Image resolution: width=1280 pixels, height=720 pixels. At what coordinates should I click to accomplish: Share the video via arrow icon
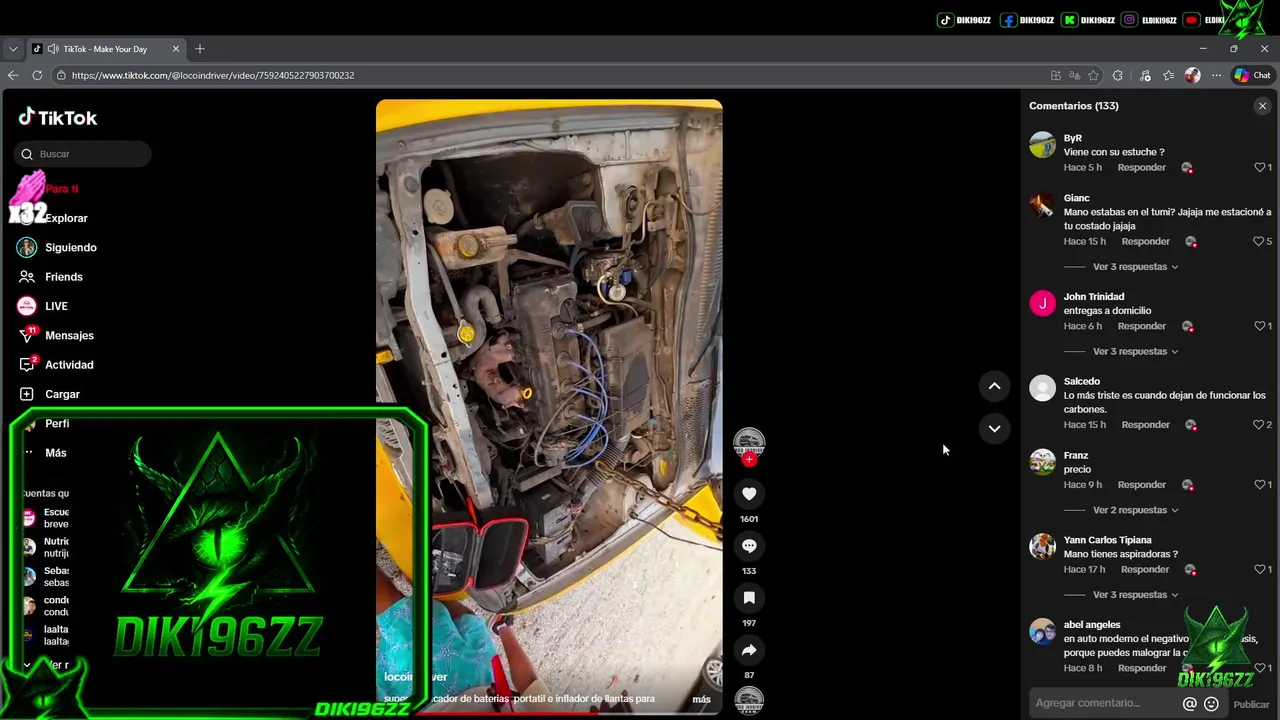[749, 650]
